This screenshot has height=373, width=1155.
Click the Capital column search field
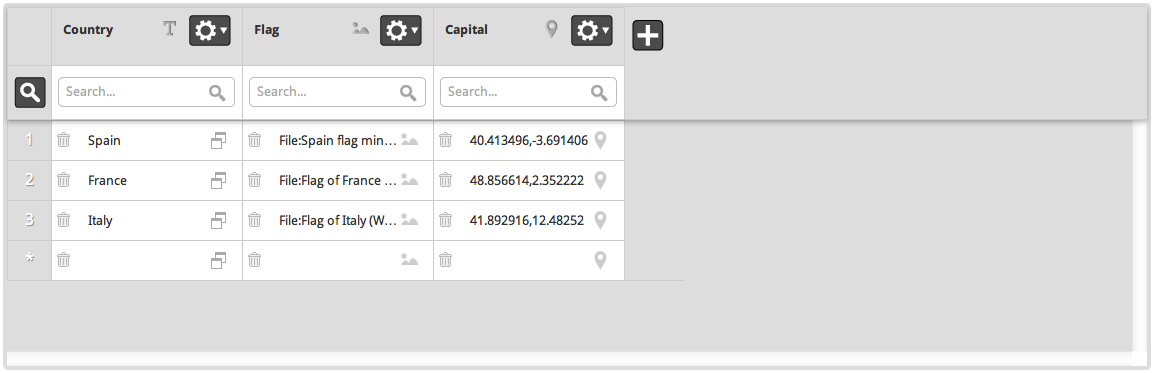point(528,92)
